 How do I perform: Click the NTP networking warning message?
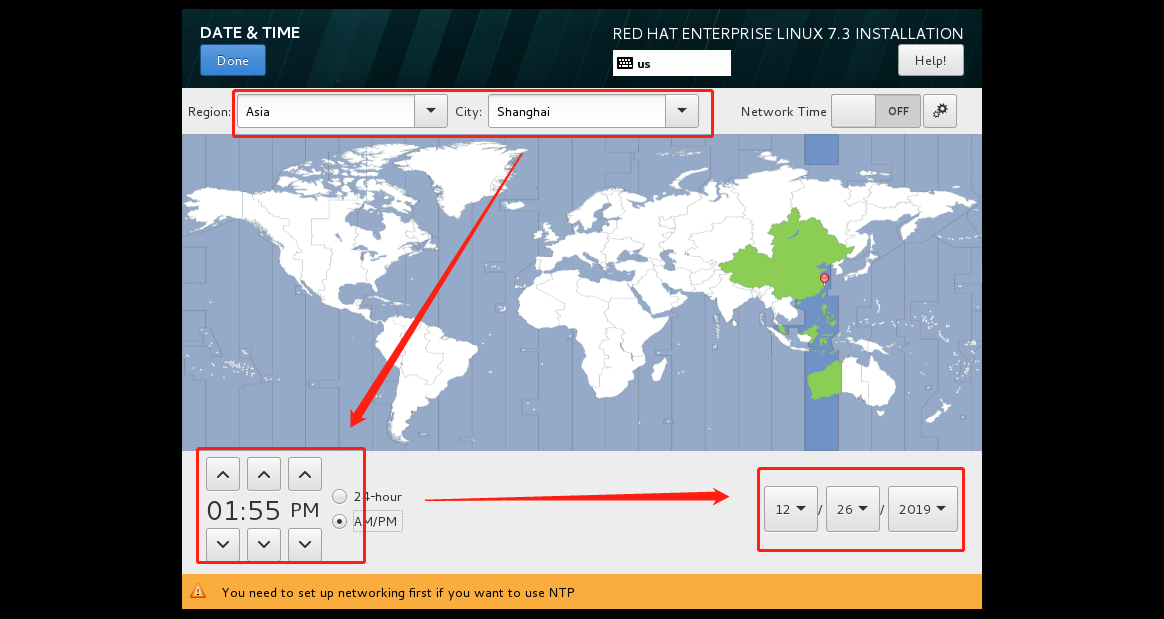(398, 592)
